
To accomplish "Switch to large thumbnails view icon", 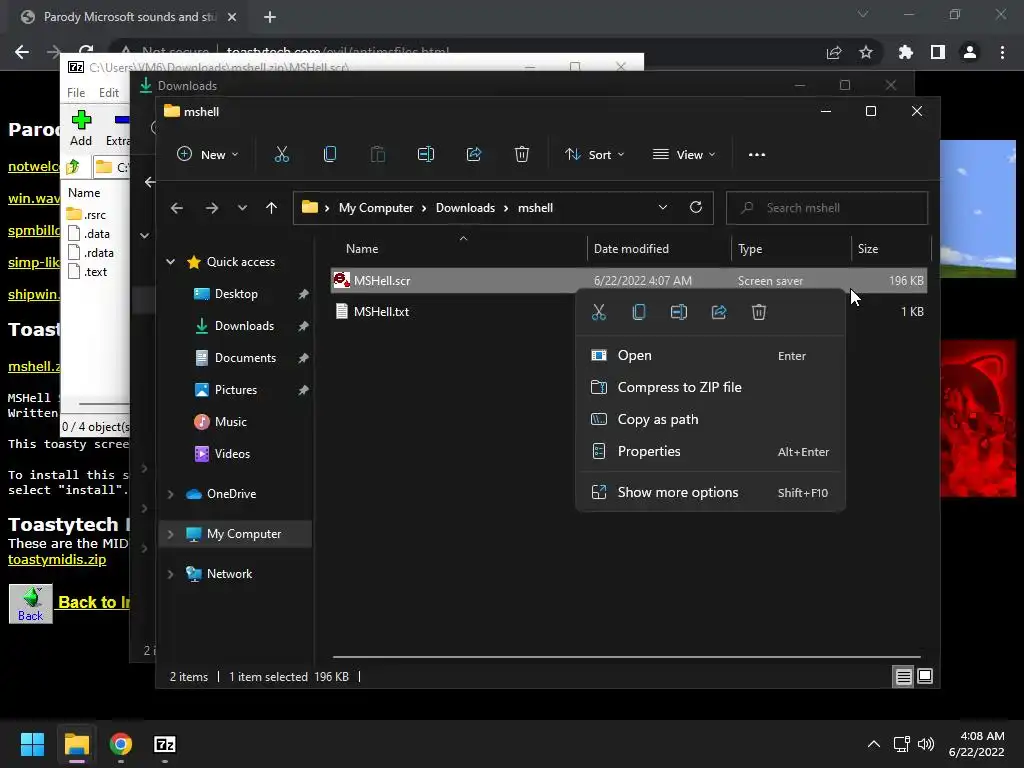I will pyautogui.click(x=925, y=677).
